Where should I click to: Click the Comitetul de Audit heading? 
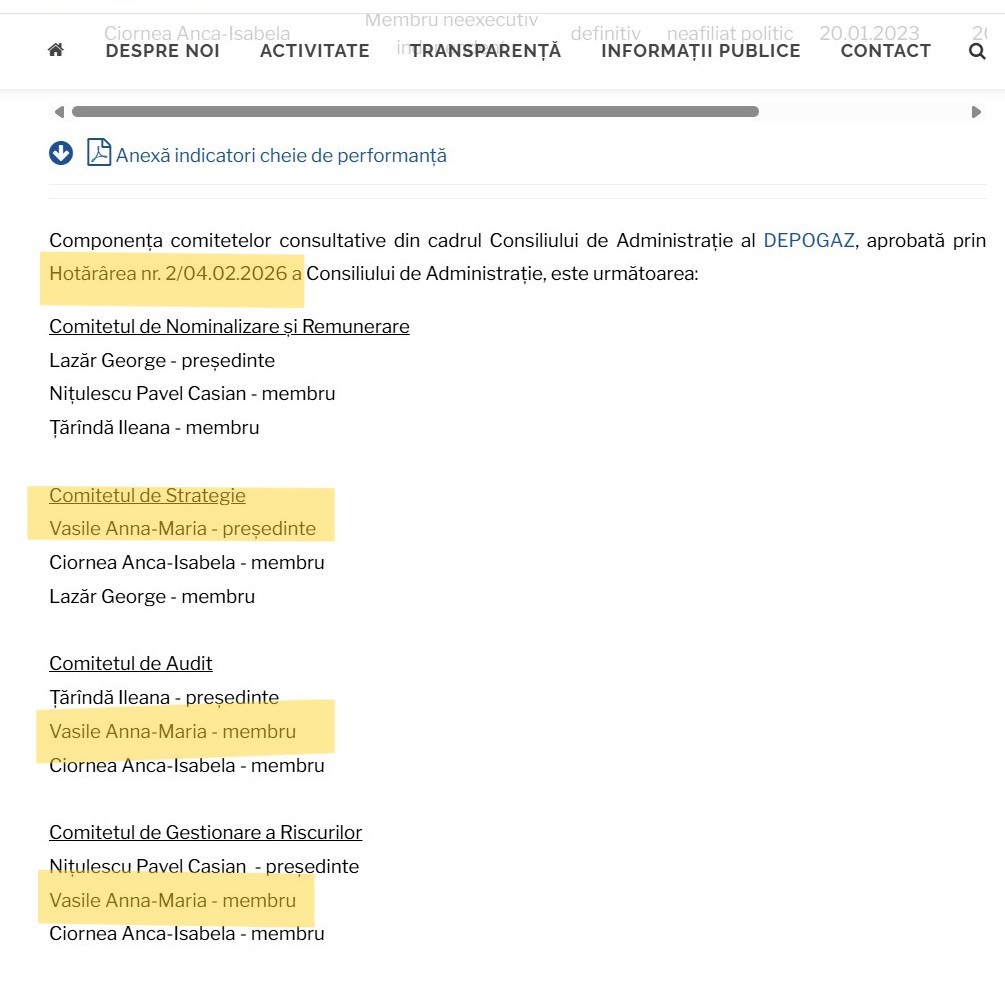click(x=131, y=664)
